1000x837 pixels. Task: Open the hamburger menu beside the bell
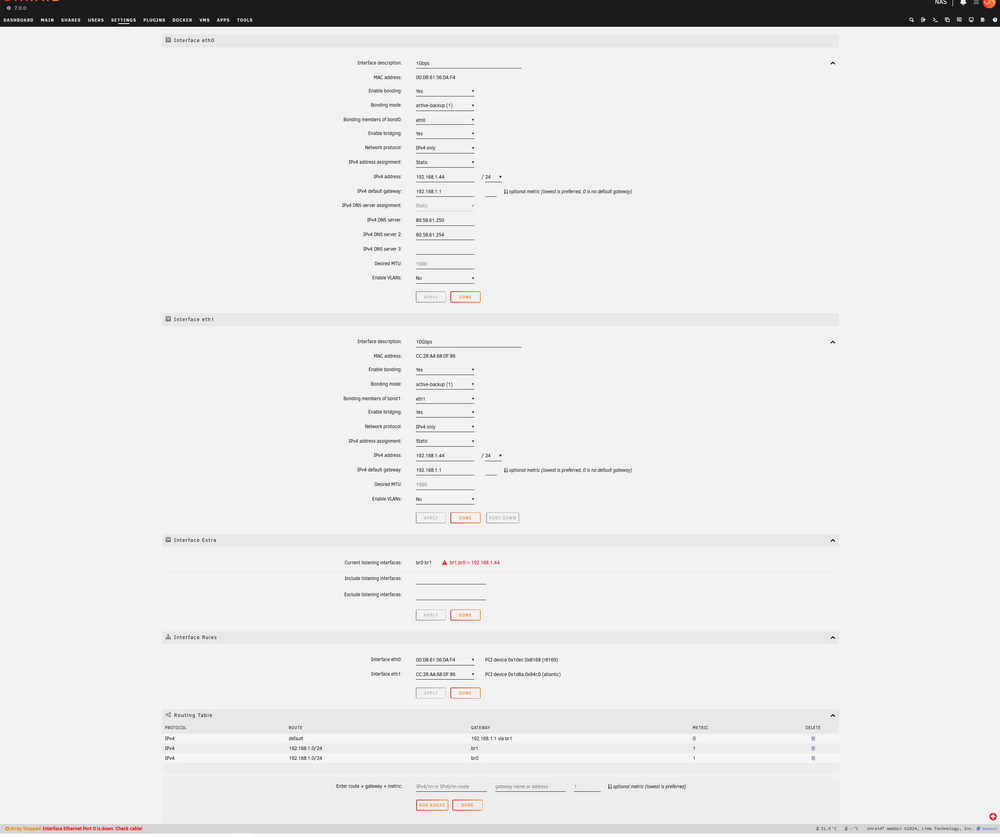point(976,3)
